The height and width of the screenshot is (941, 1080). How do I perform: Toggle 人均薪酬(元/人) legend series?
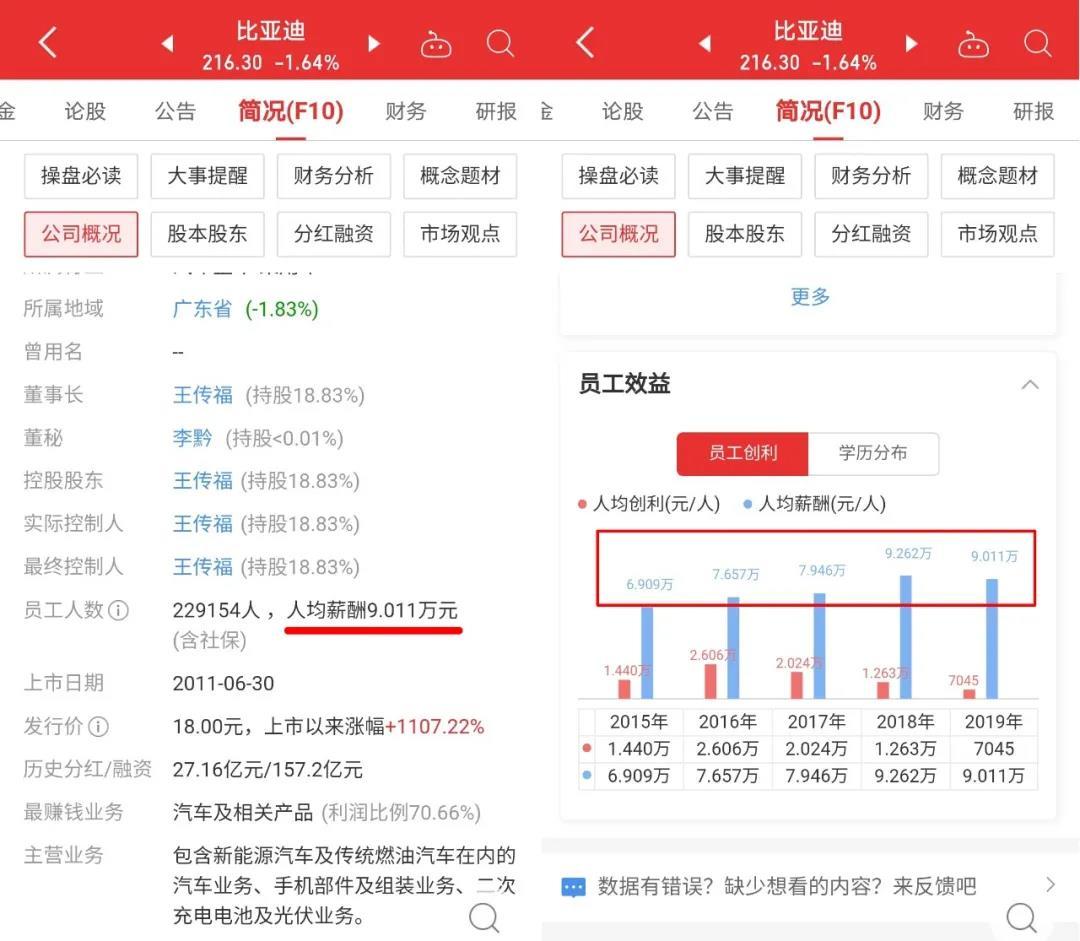point(815,504)
